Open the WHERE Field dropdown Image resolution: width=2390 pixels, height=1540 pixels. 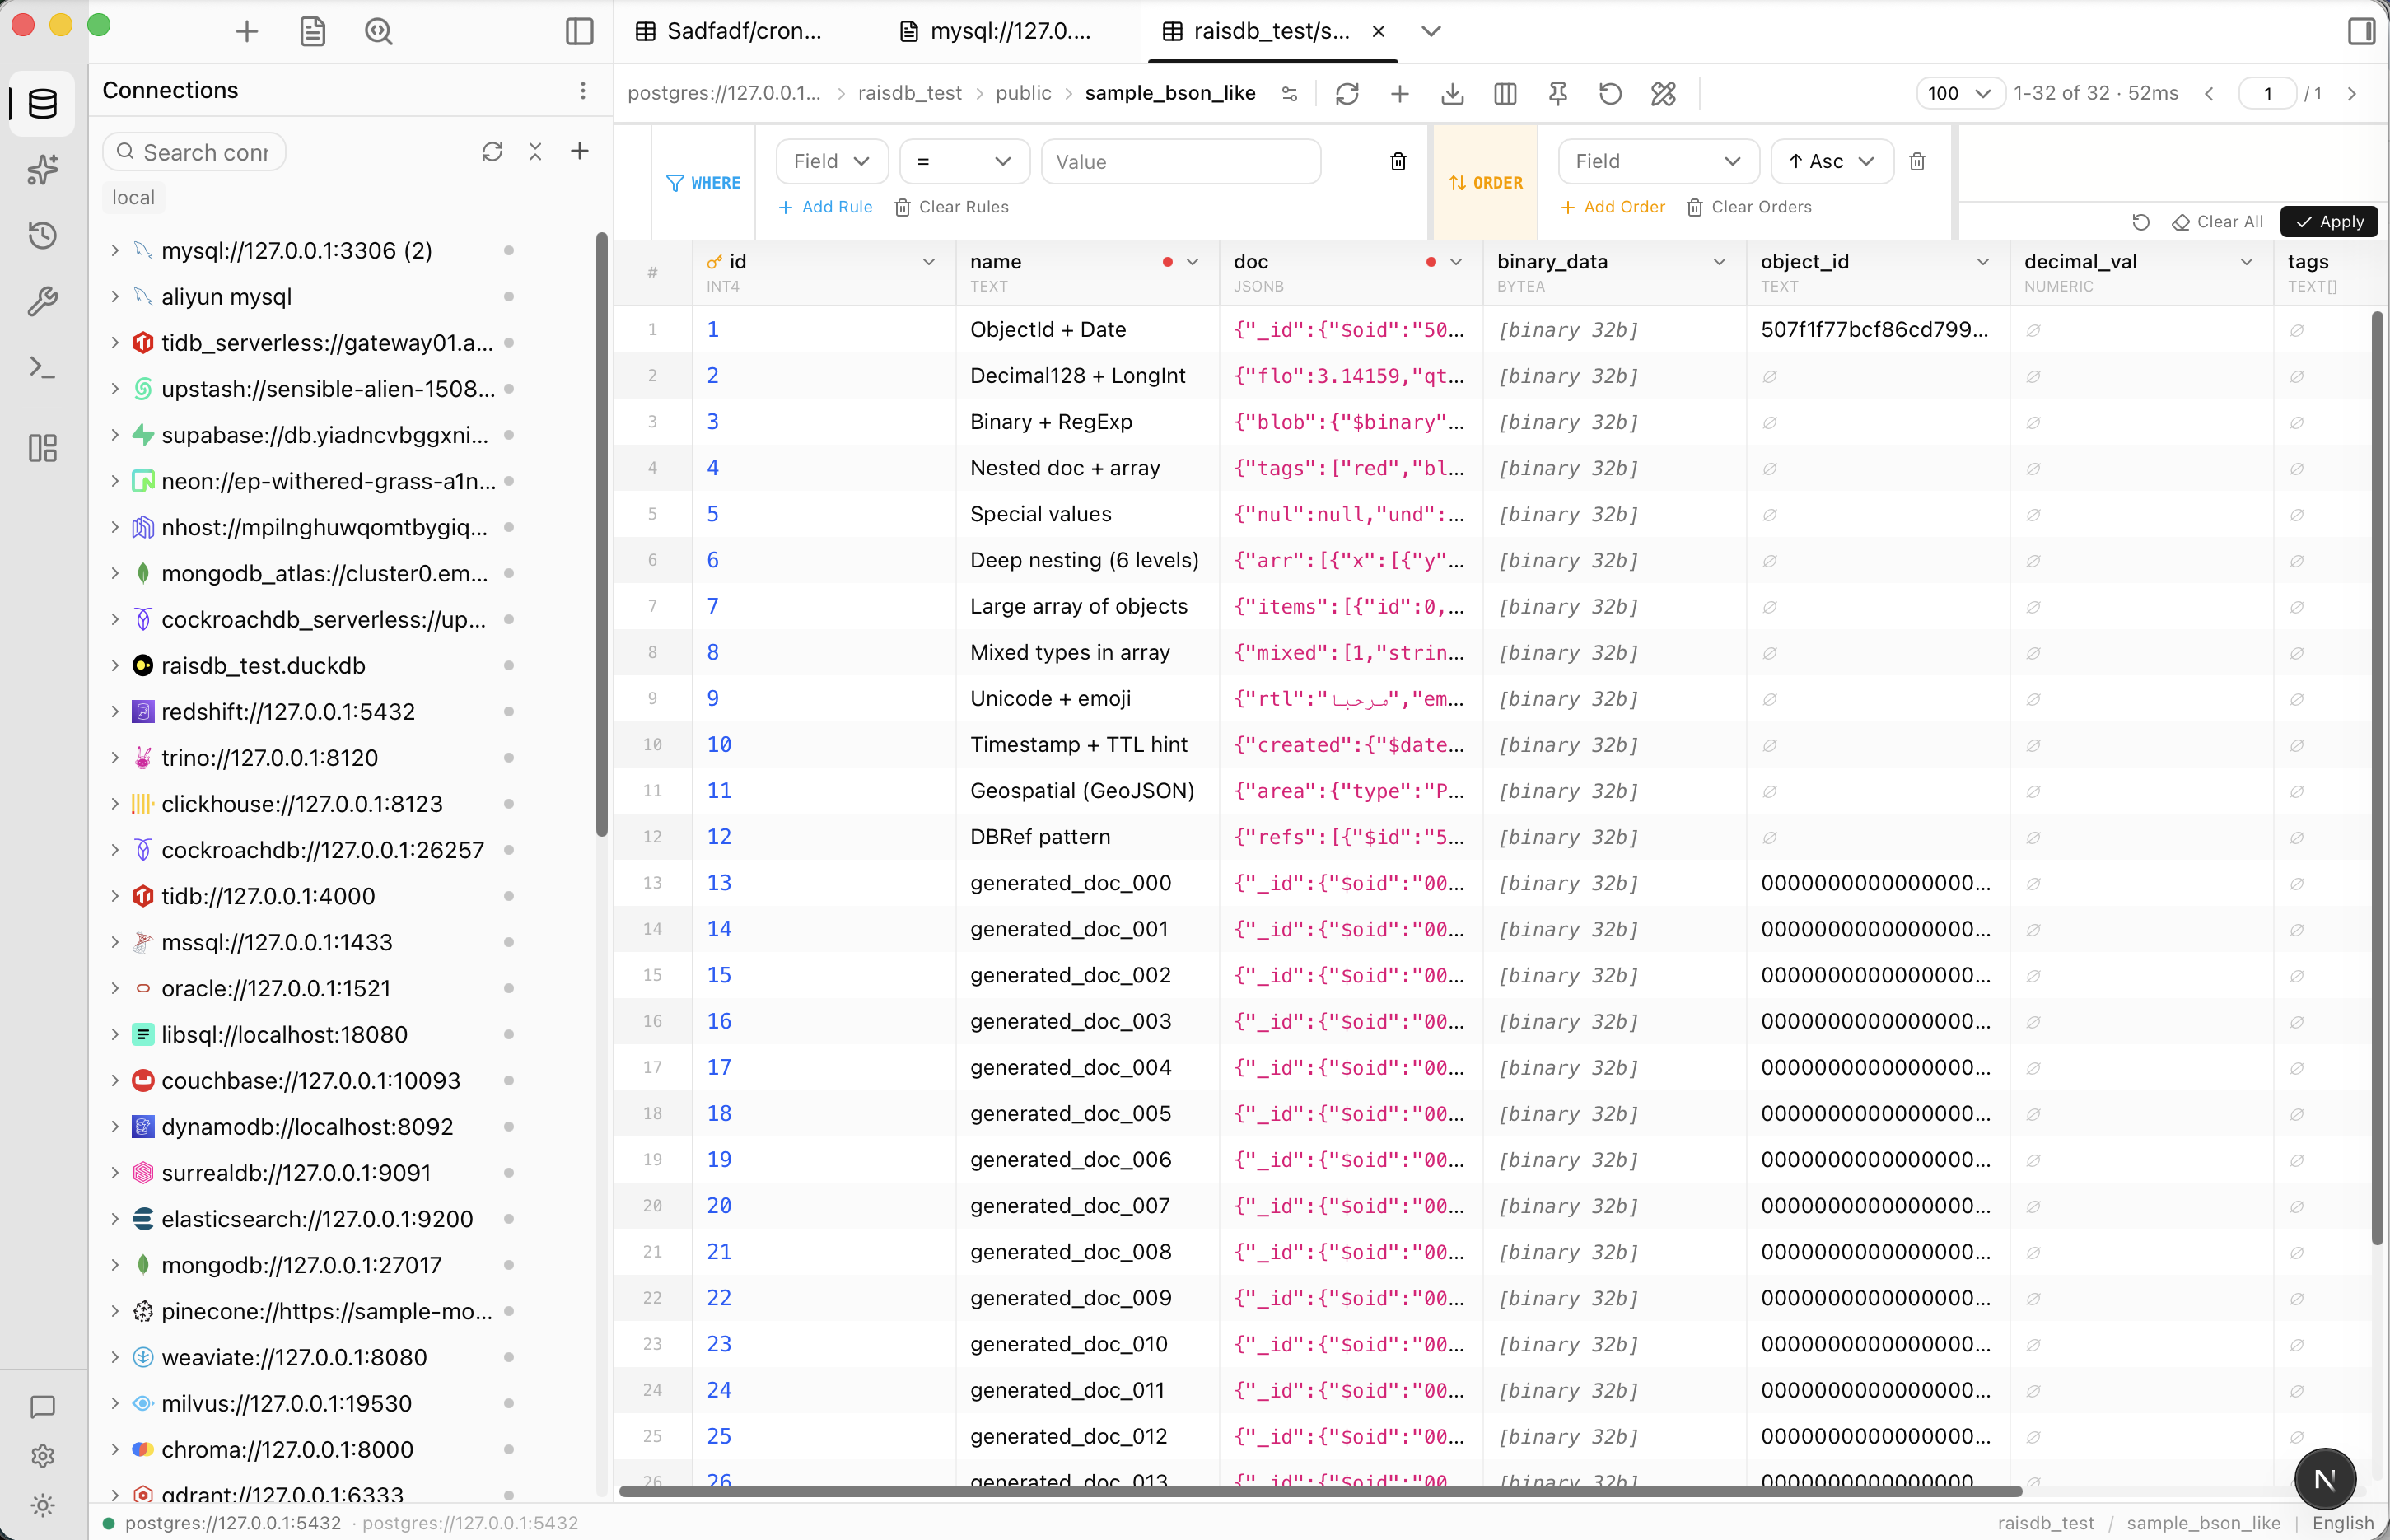click(832, 162)
